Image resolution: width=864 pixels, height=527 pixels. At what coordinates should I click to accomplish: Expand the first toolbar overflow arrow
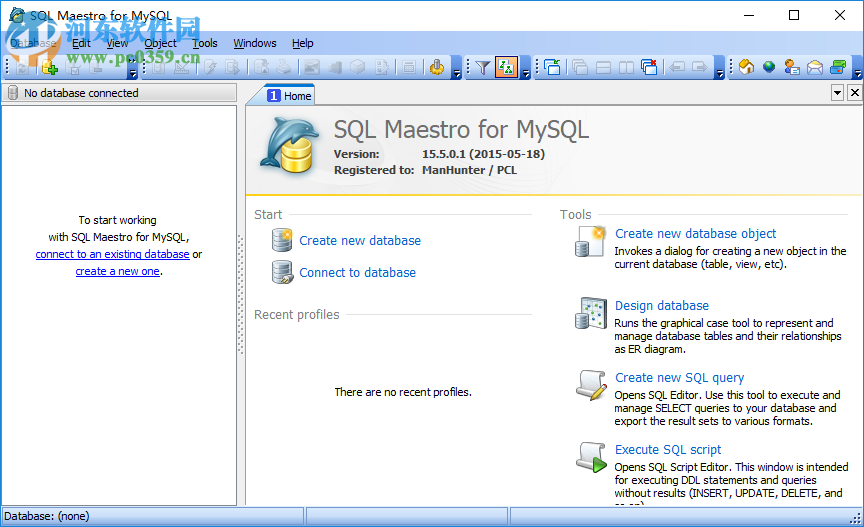(132, 67)
